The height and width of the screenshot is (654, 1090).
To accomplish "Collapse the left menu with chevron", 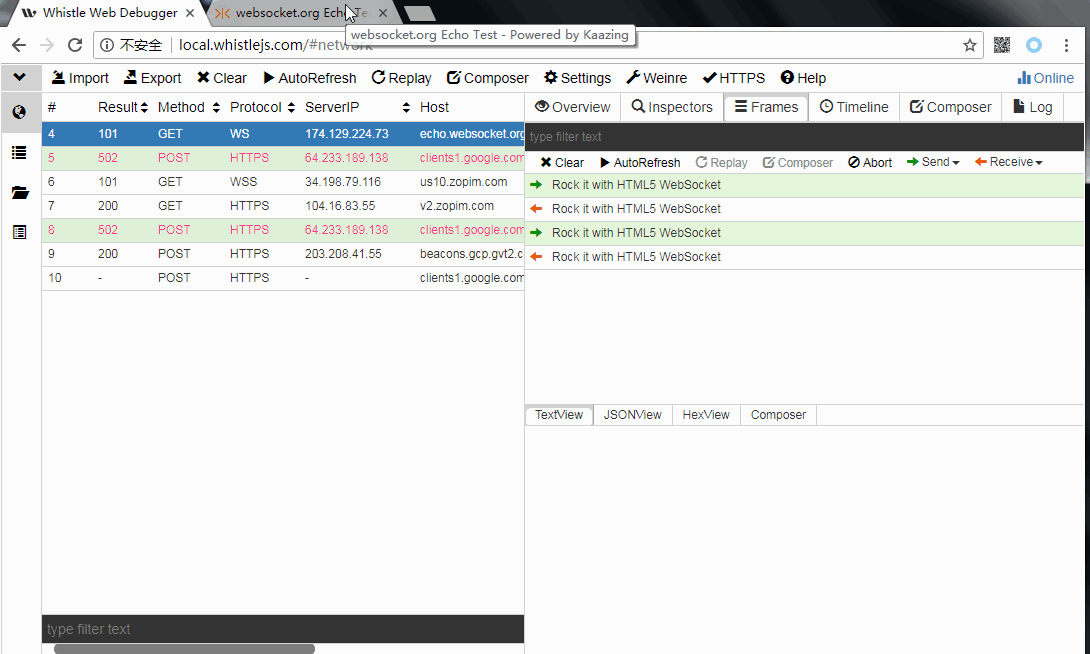I will pos(19,77).
